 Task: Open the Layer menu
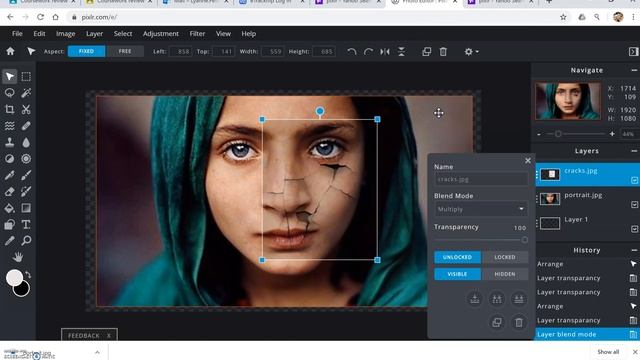click(94, 34)
